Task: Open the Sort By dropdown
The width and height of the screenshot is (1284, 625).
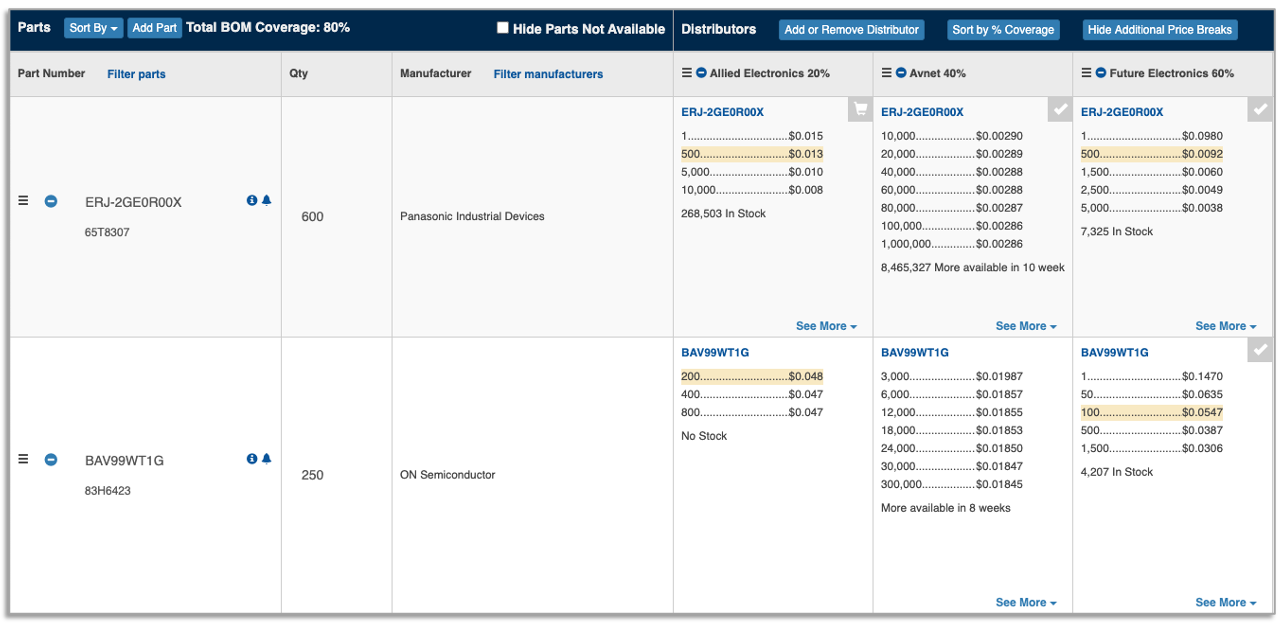Action: pos(93,28)
